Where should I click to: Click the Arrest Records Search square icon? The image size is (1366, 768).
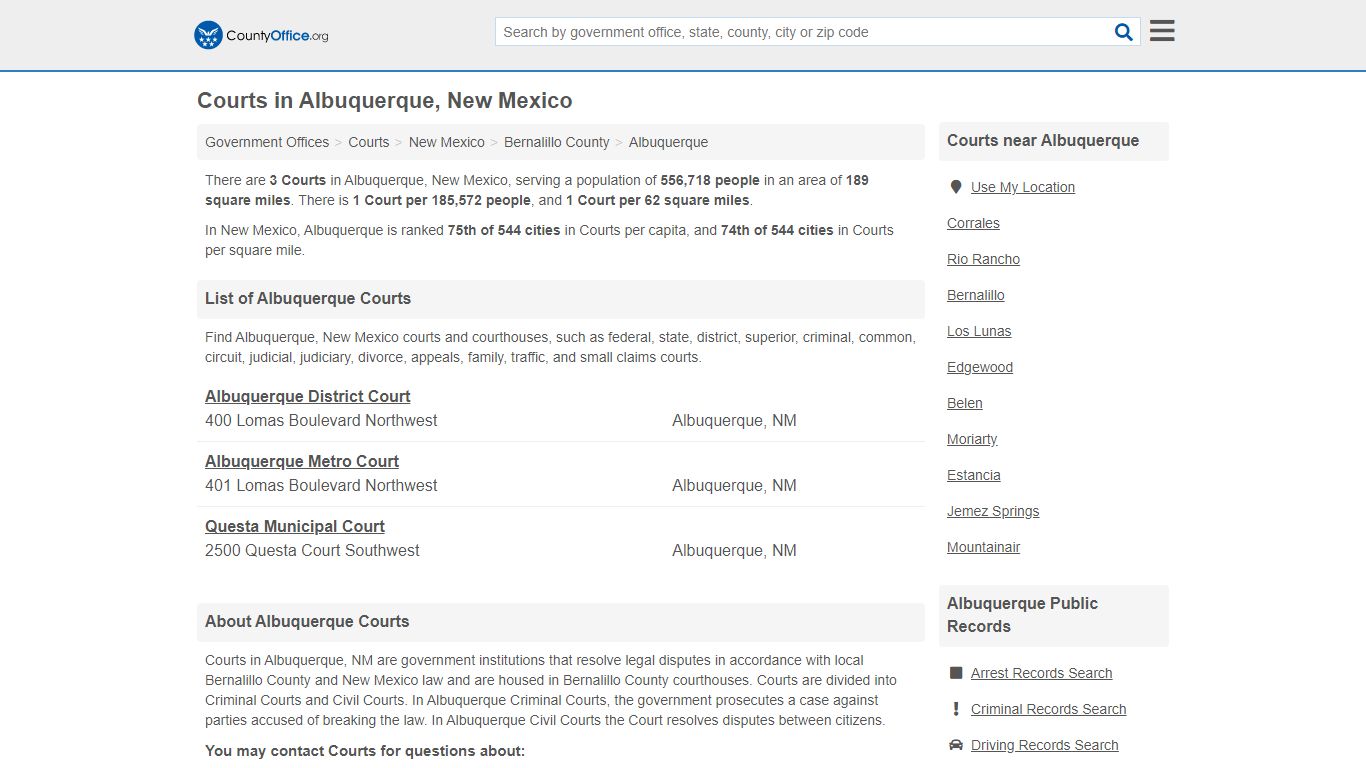tap(956, 673)
